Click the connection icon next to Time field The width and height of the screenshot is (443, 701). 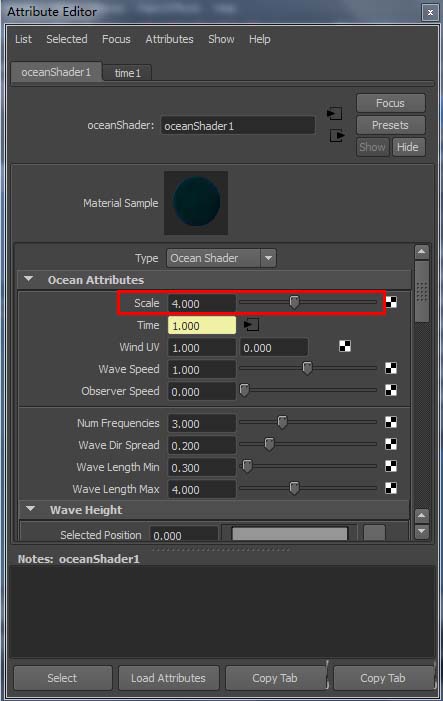(x=251, y=325)
